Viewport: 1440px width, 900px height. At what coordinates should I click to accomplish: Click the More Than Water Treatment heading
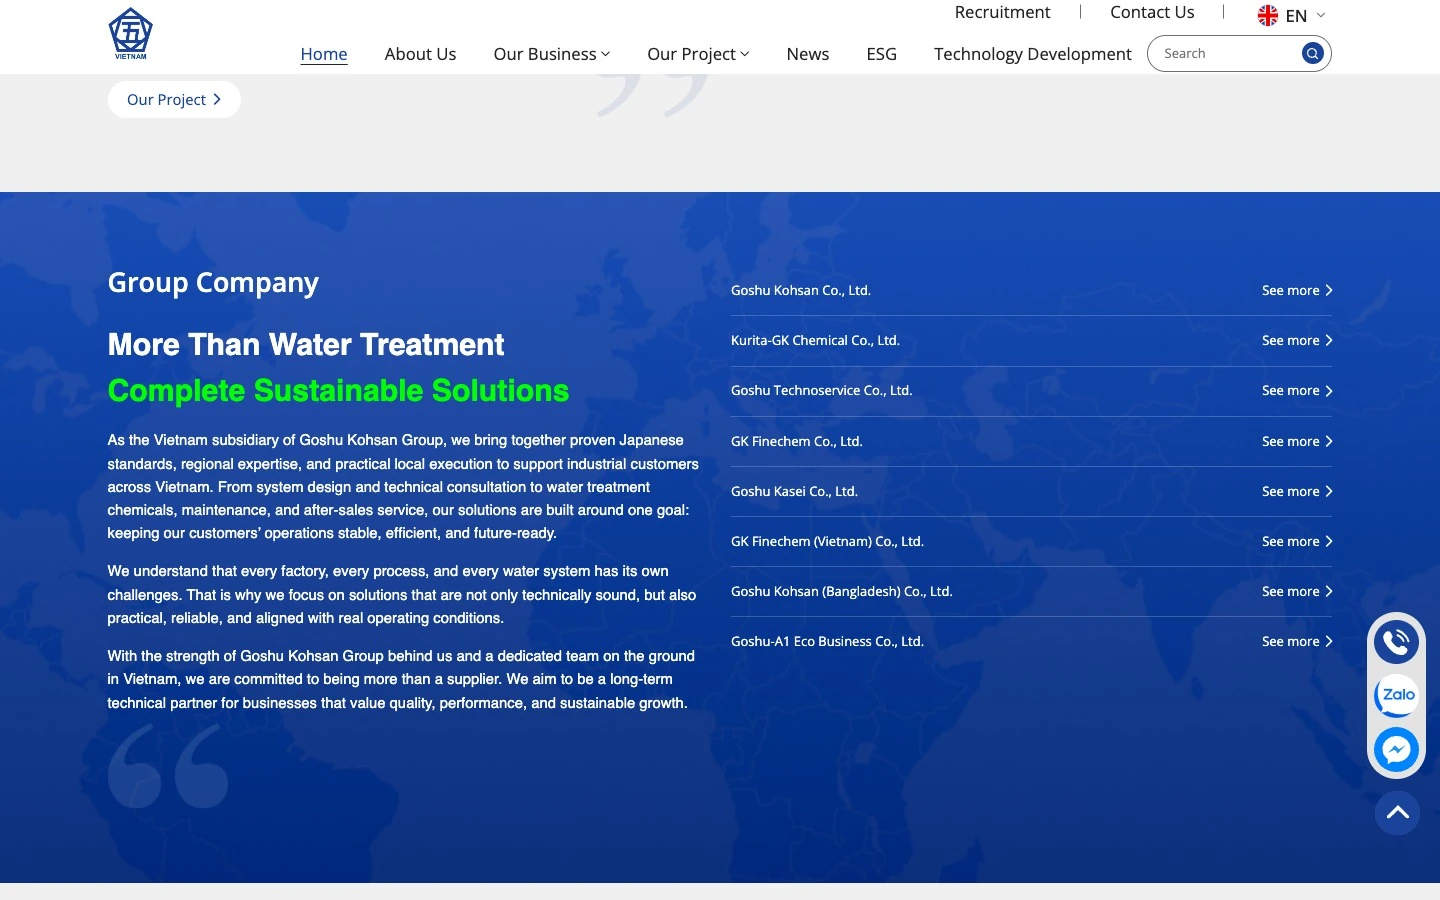[306, 345]
